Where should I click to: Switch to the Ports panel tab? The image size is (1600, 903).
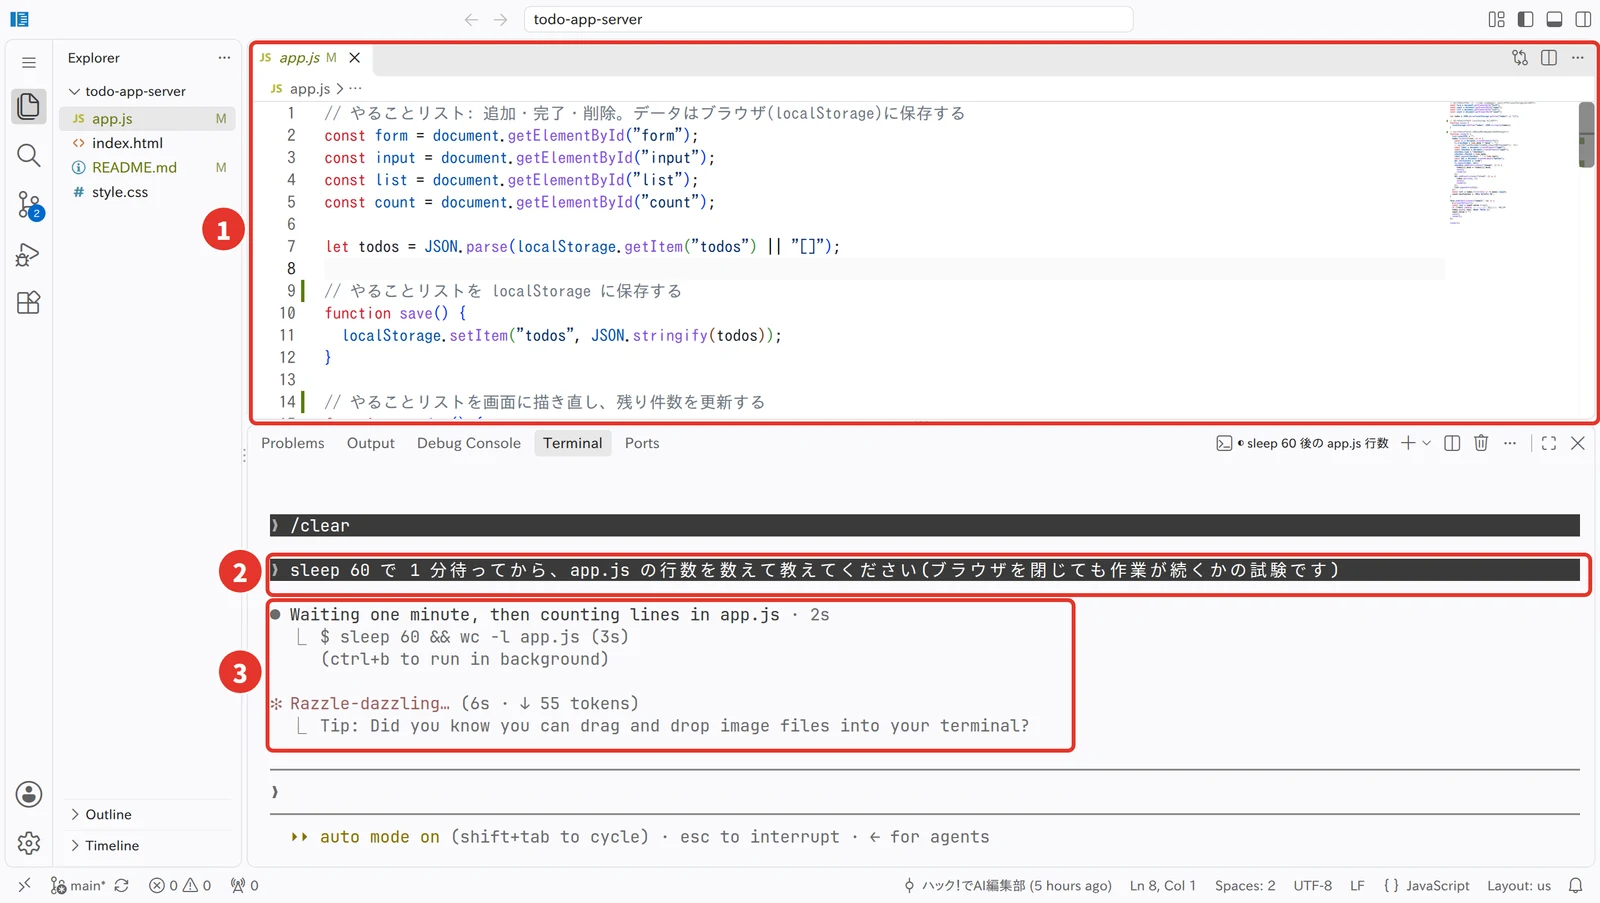[x=642, y=443]
